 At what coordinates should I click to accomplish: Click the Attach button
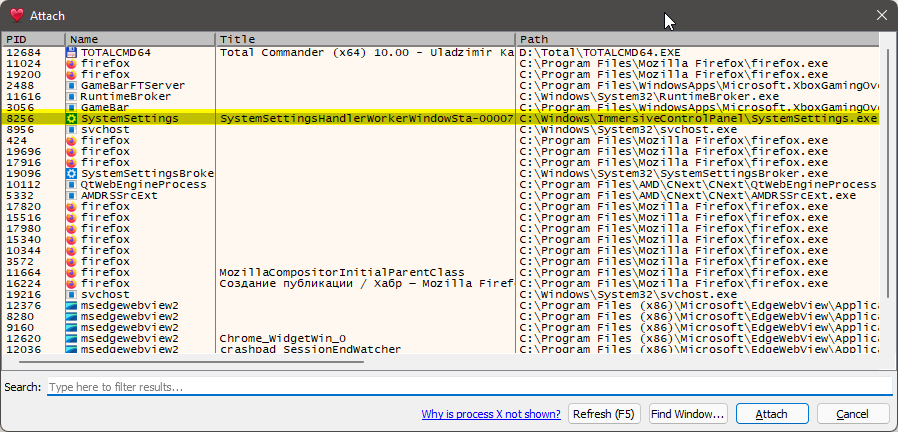coord(772,414)
